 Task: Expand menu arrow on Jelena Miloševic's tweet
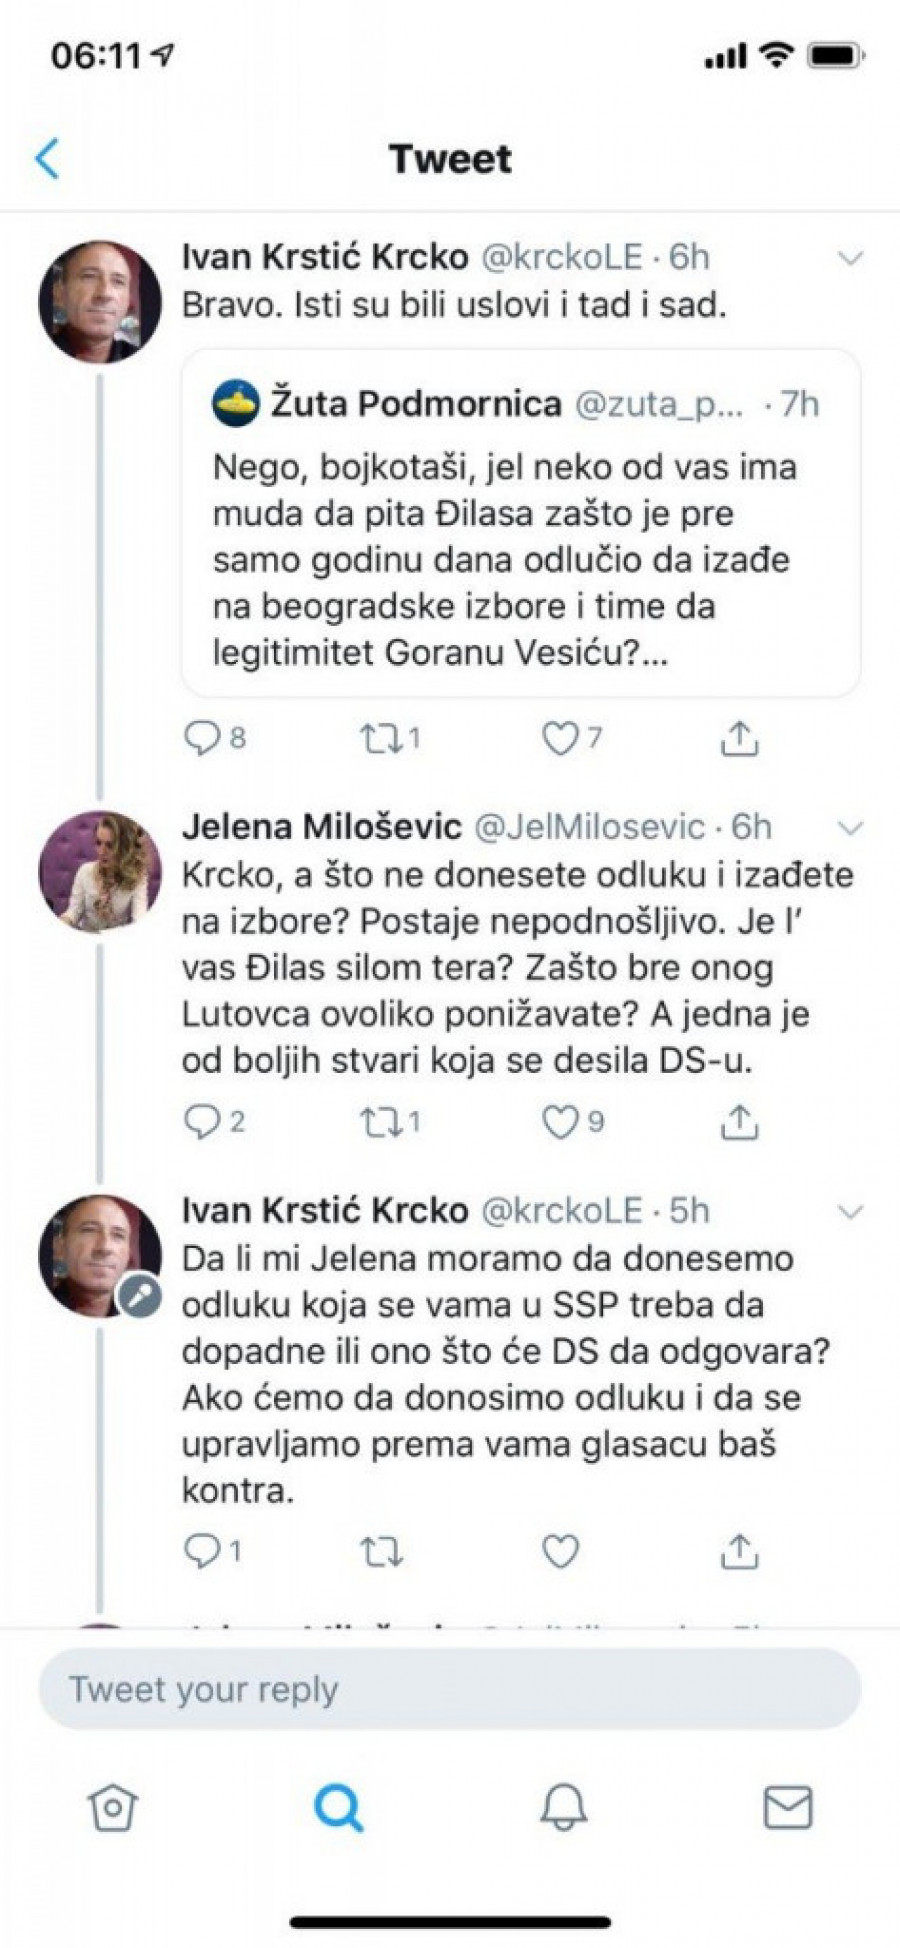(x=850, y=828)
